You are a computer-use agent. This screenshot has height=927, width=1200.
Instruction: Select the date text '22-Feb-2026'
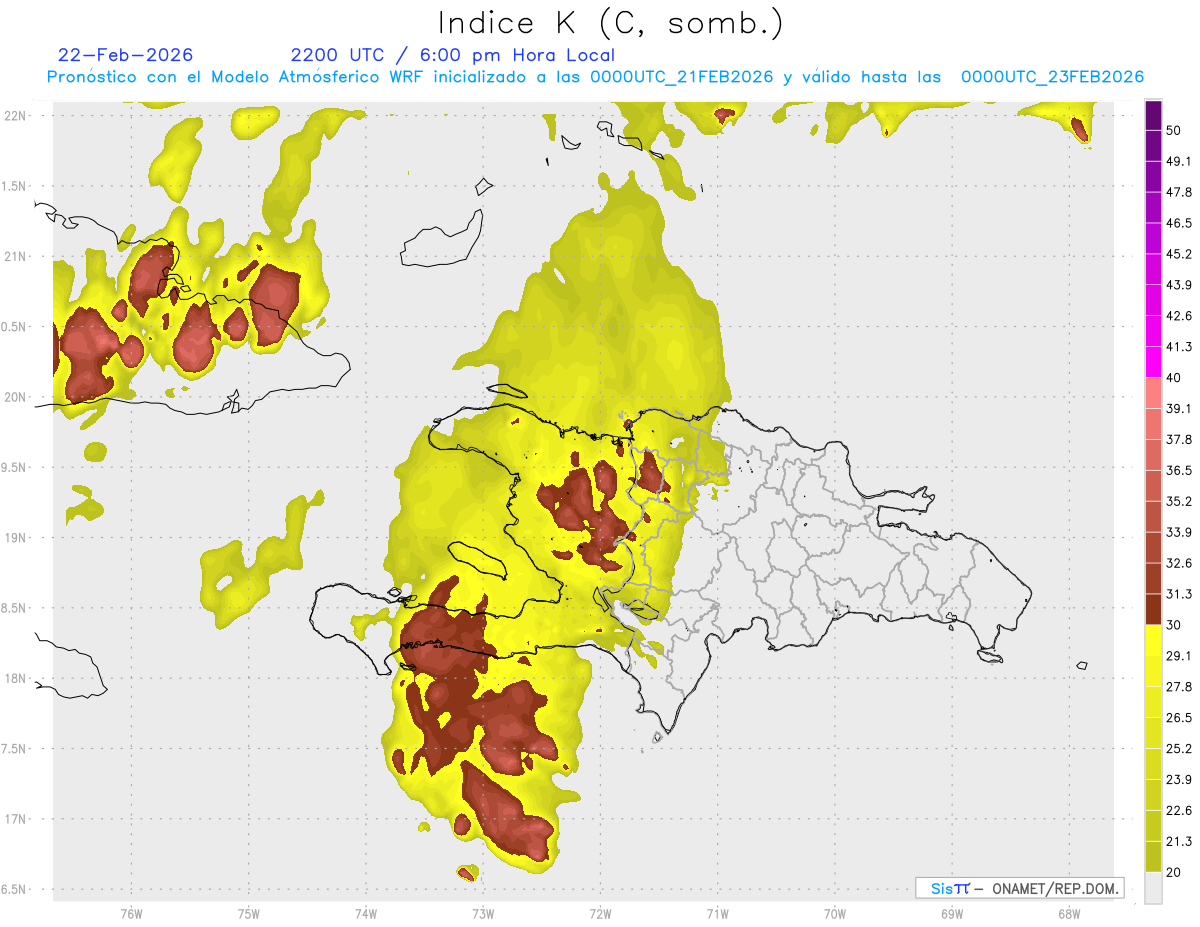(x=125, y=55)
